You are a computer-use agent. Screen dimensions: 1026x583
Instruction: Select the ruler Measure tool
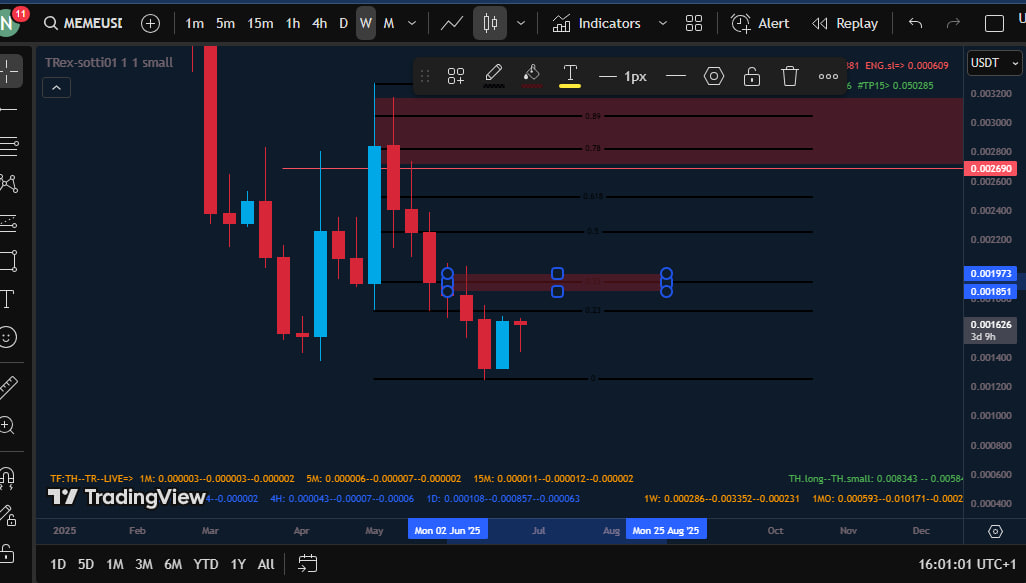coord(9,387)
